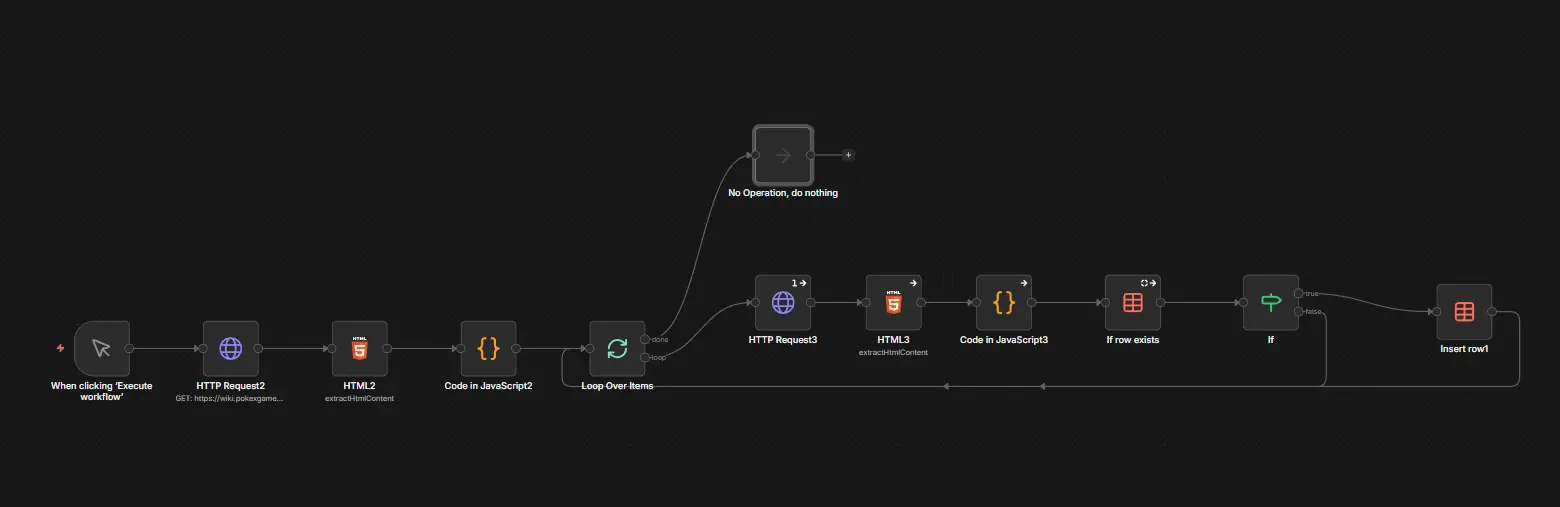Click 'extractHtmlContent' subtitle under HTML2
1560x507 pixels.
coord(360,398)
